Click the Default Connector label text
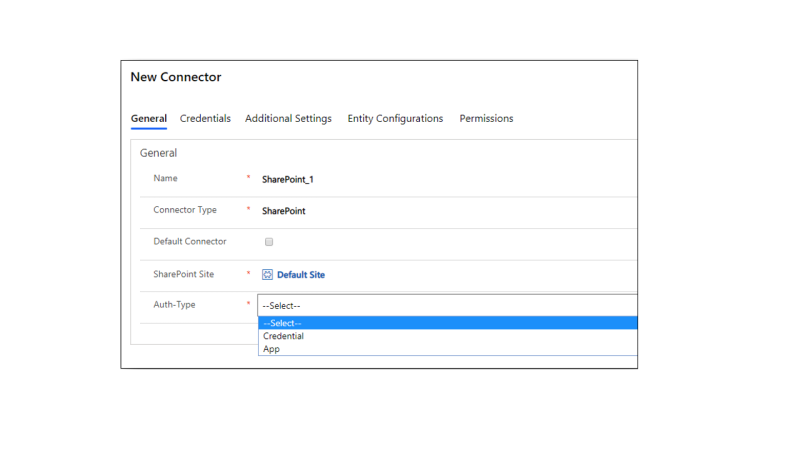800x450 pixels. [x=190, y=242]
